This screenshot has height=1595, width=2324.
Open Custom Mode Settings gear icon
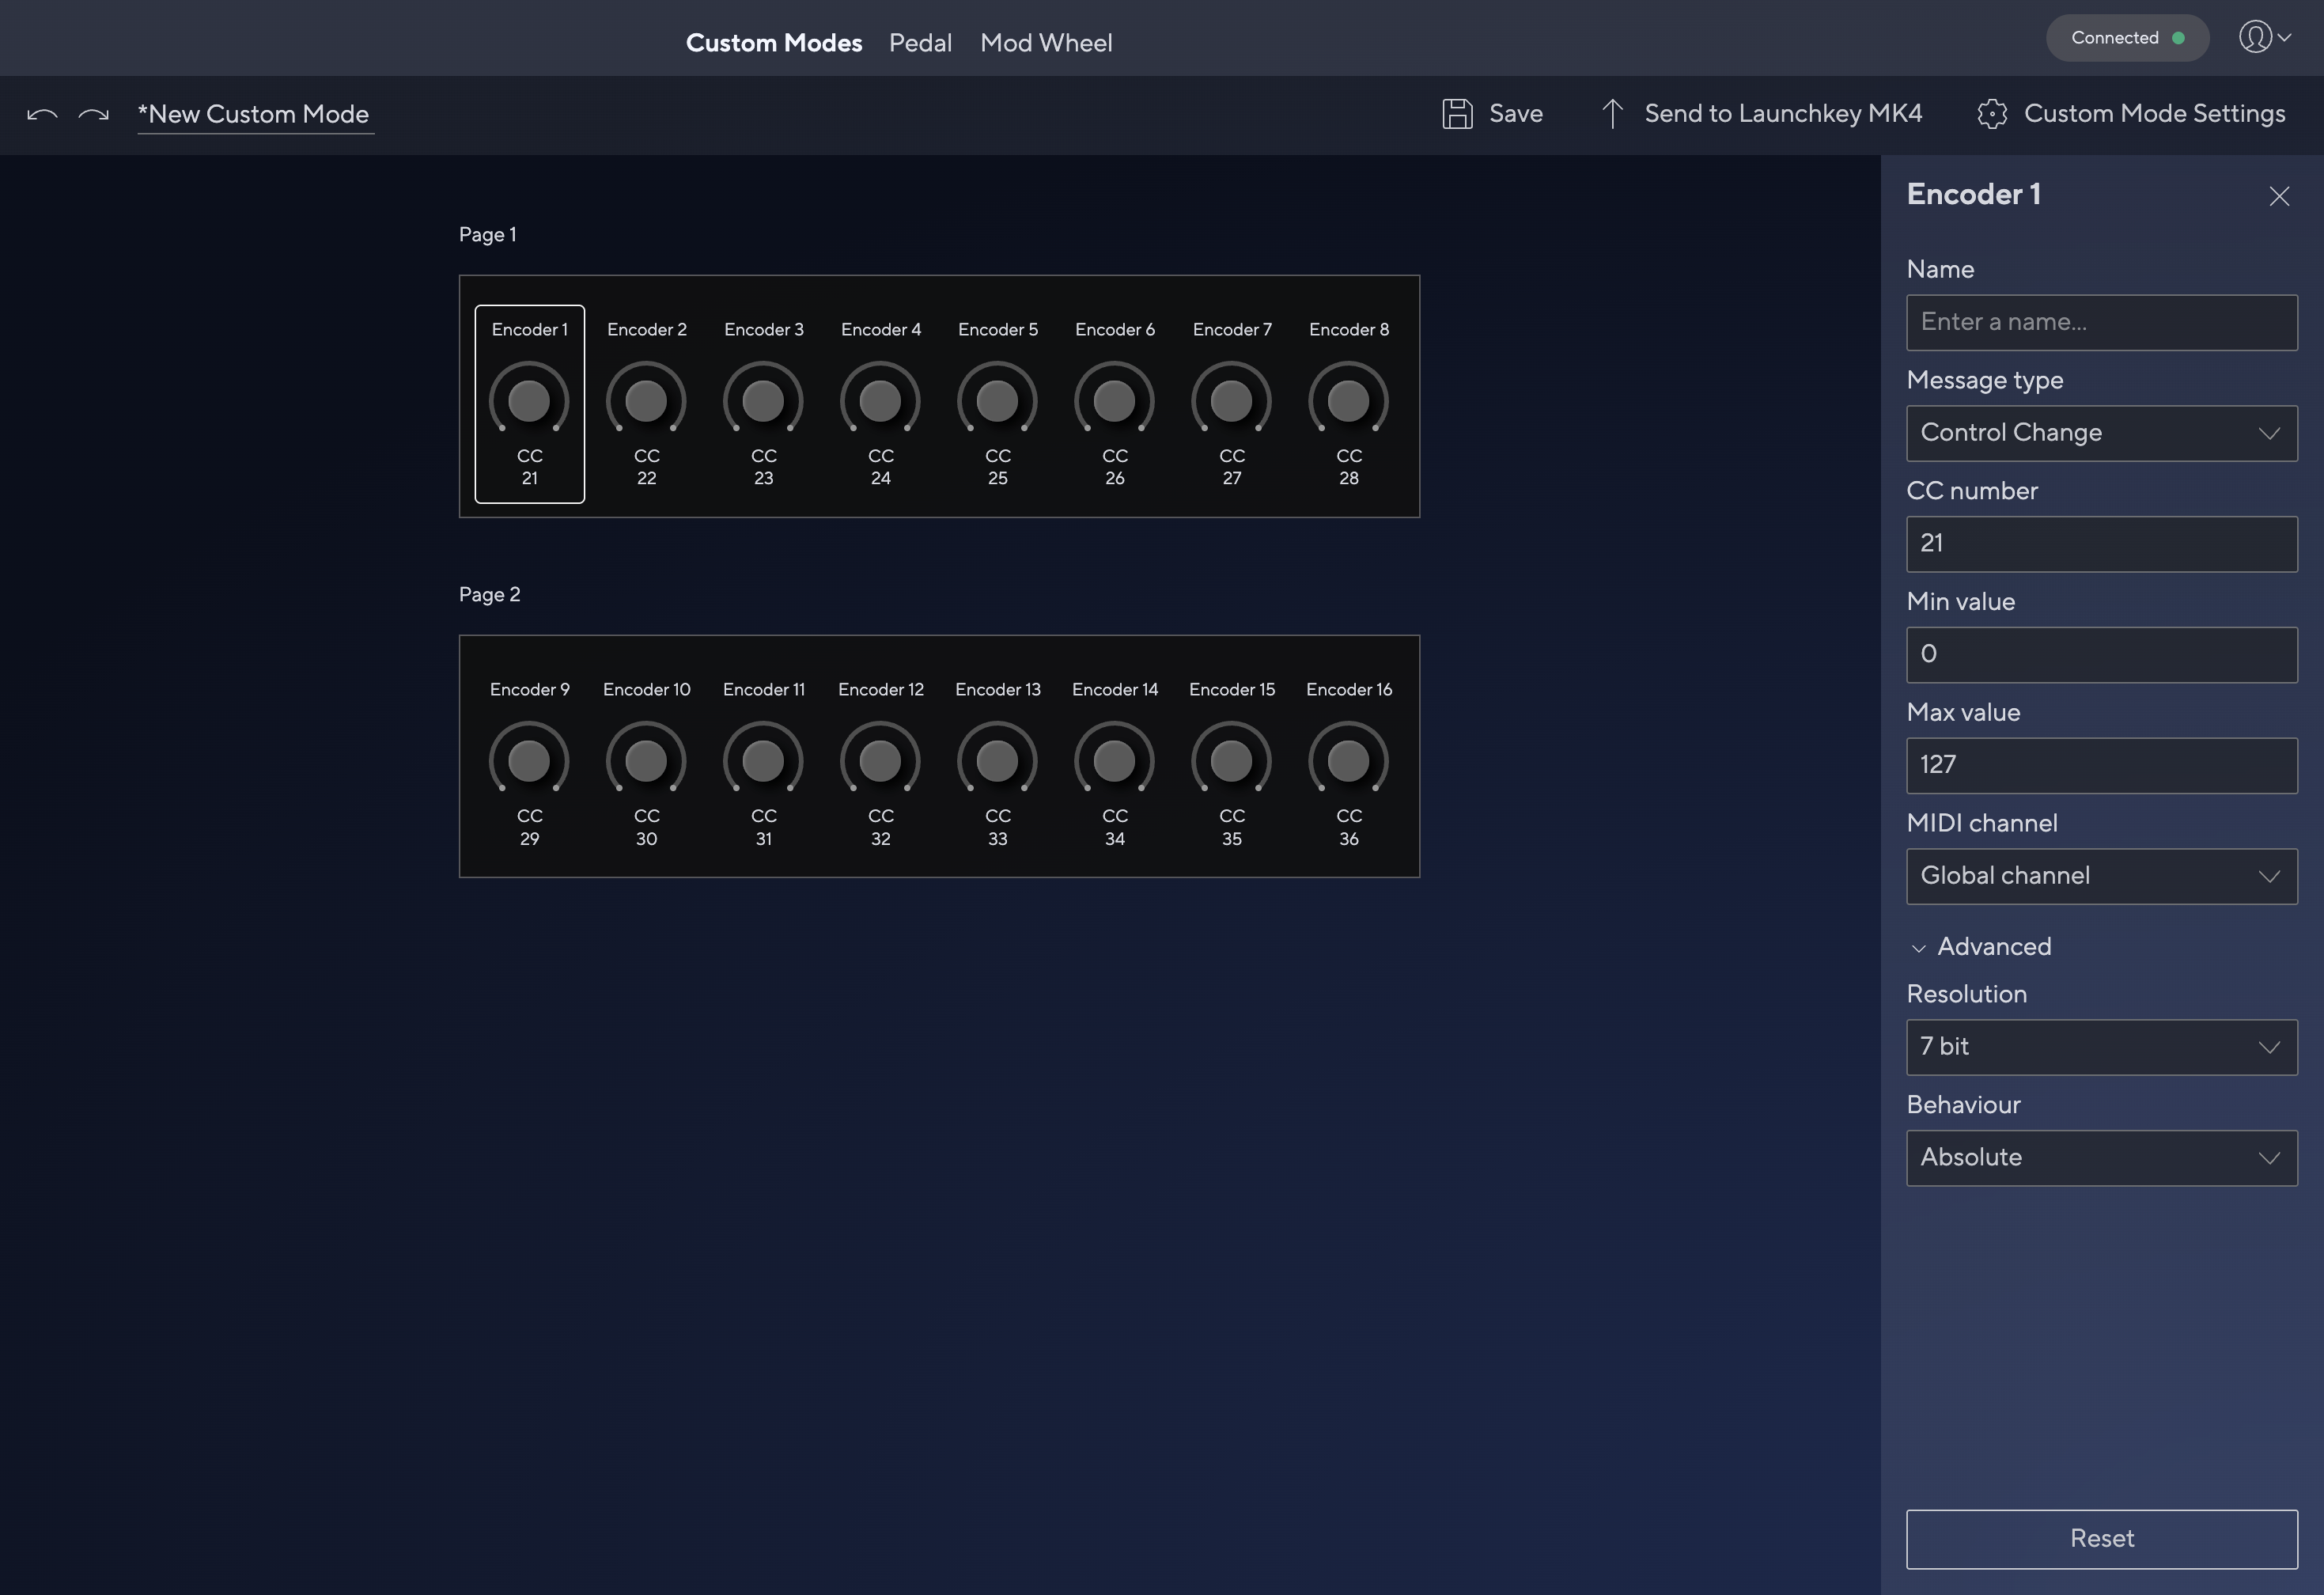click(1992, 114)
